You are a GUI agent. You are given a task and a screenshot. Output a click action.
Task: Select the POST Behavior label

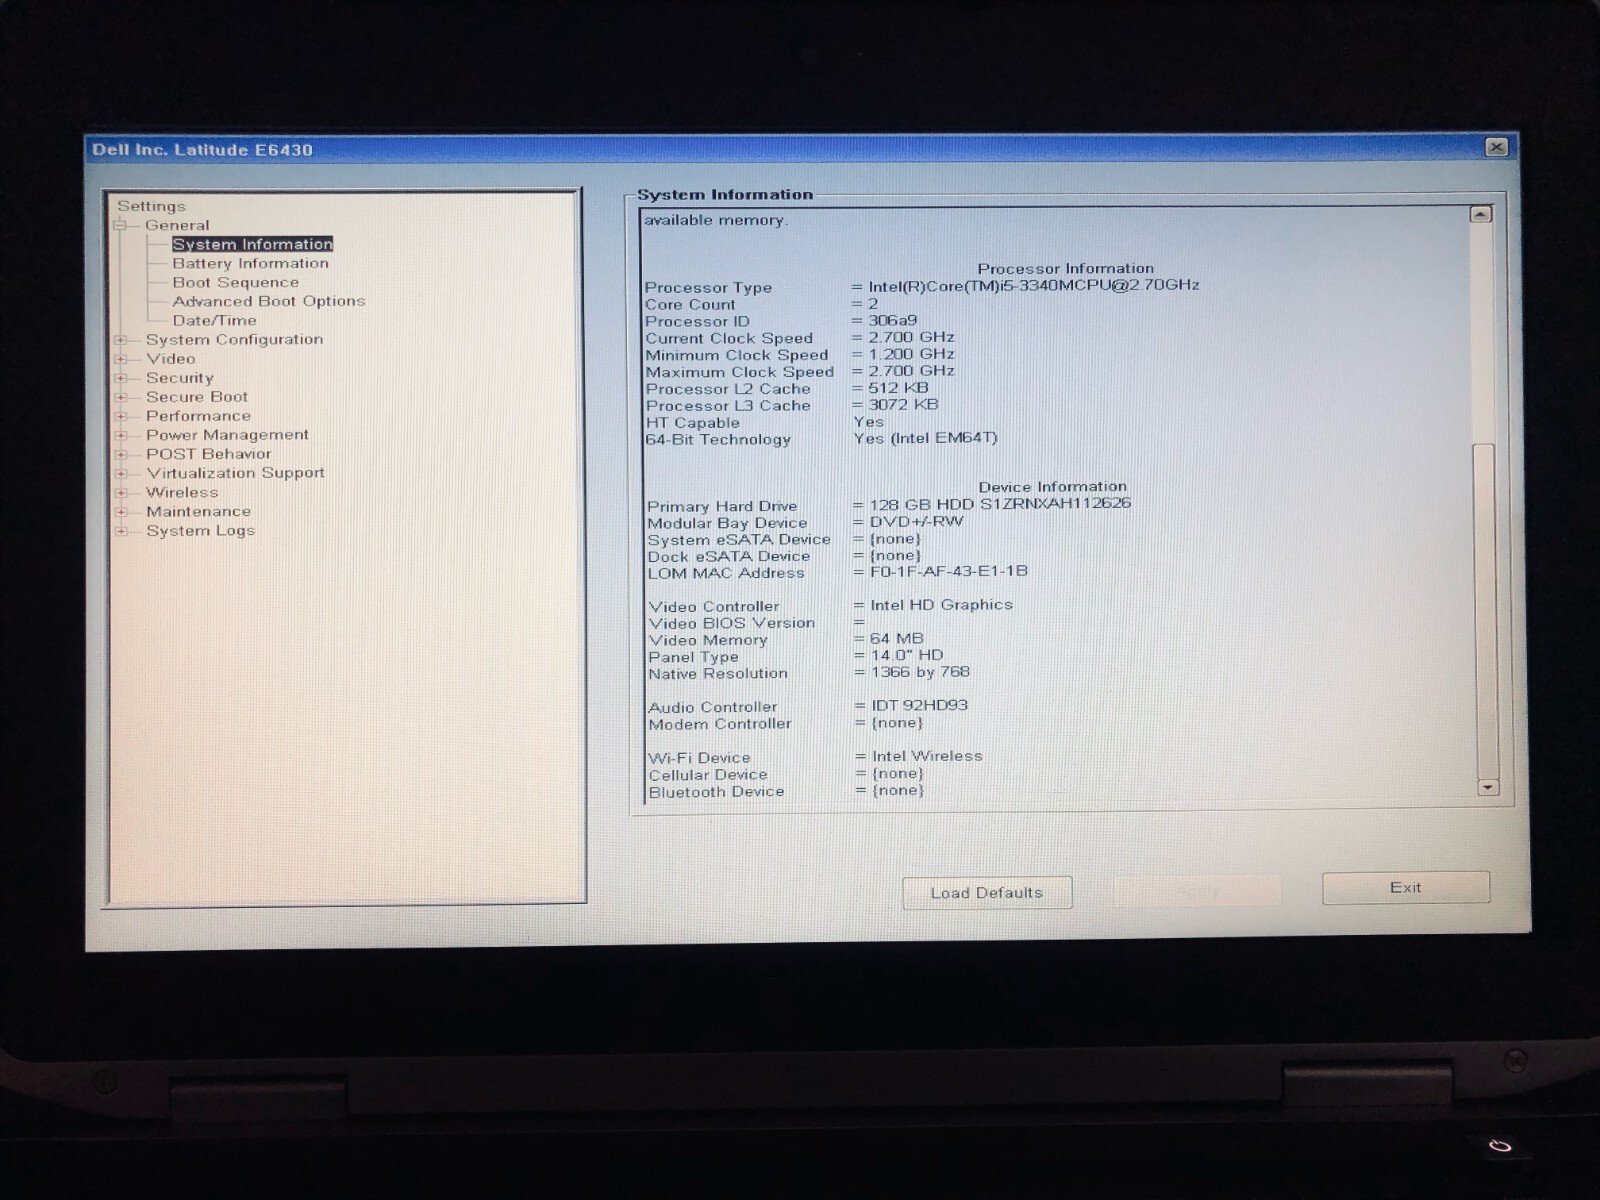tap(208, 454)
